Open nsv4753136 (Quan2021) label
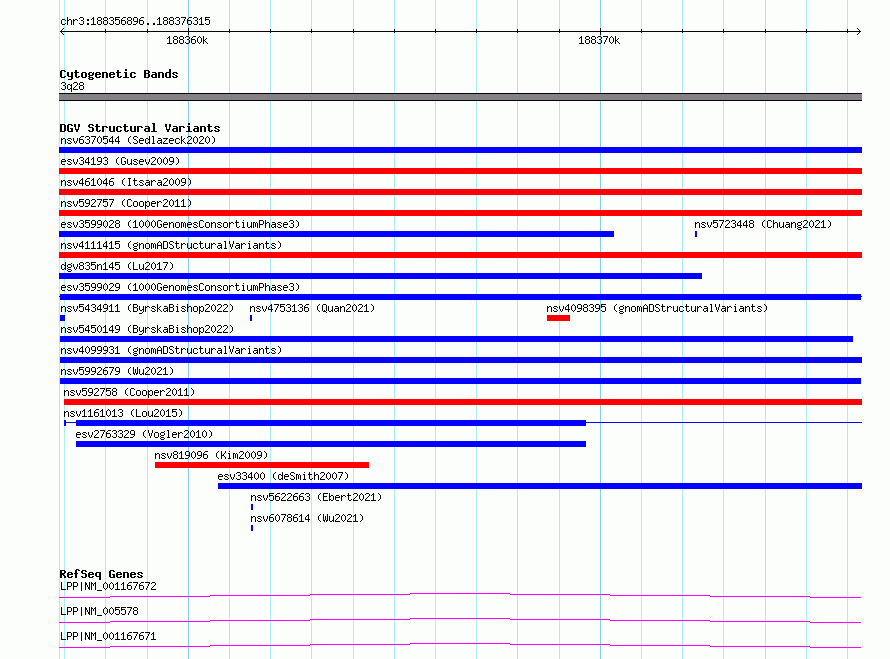Viewport: 890px width, 659px height. 312,308
